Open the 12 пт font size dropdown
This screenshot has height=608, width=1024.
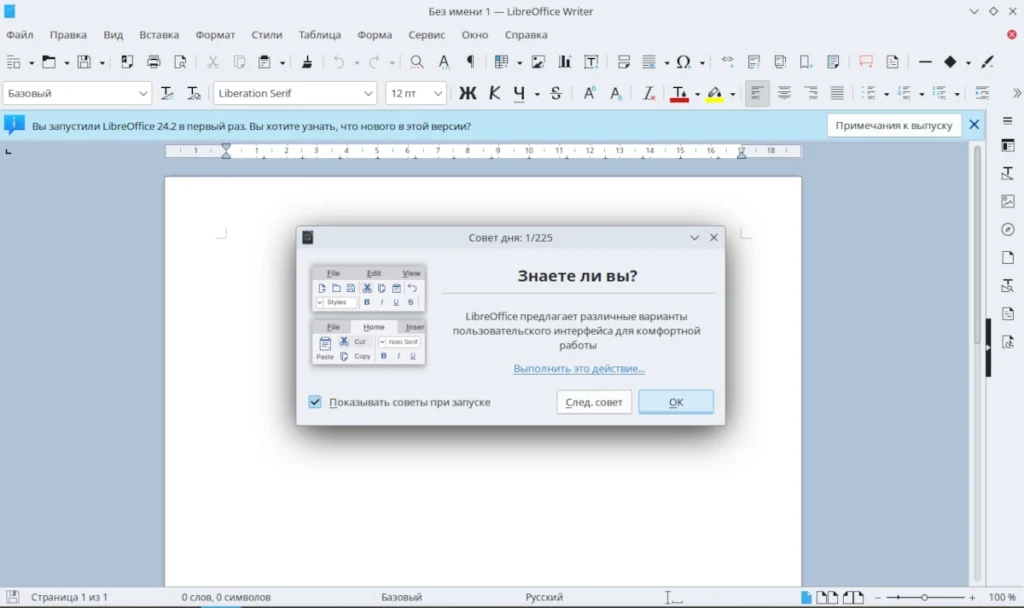tap(438, 93)
